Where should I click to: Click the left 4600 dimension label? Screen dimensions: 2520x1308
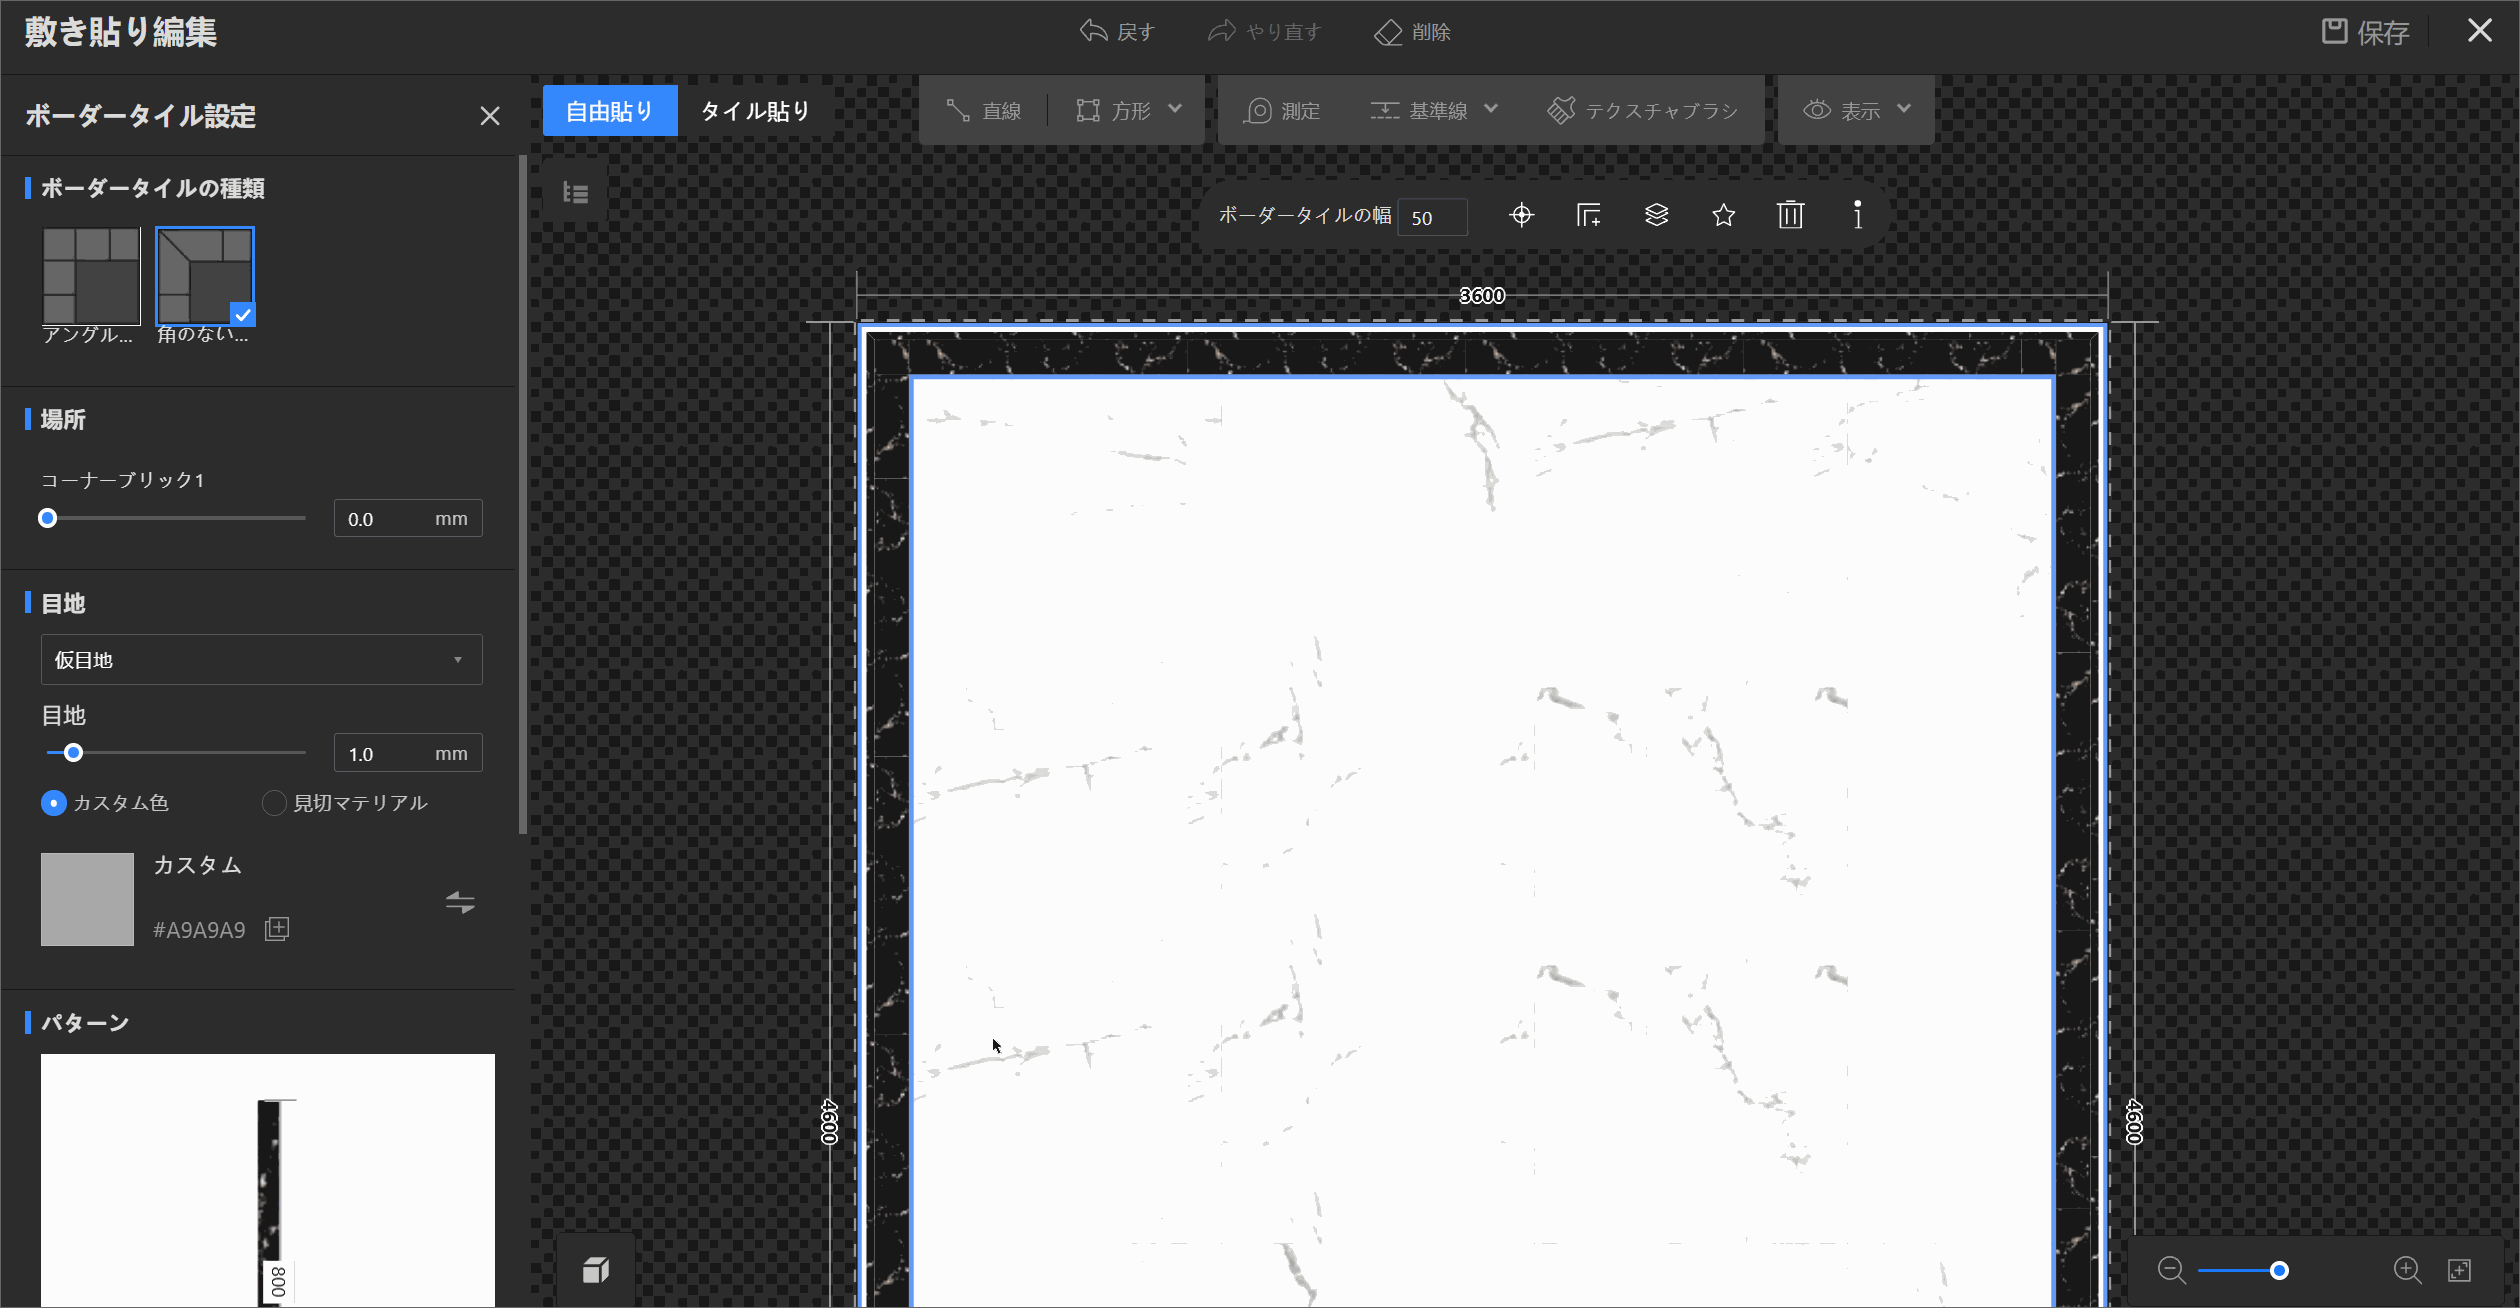pos(830,1122)
